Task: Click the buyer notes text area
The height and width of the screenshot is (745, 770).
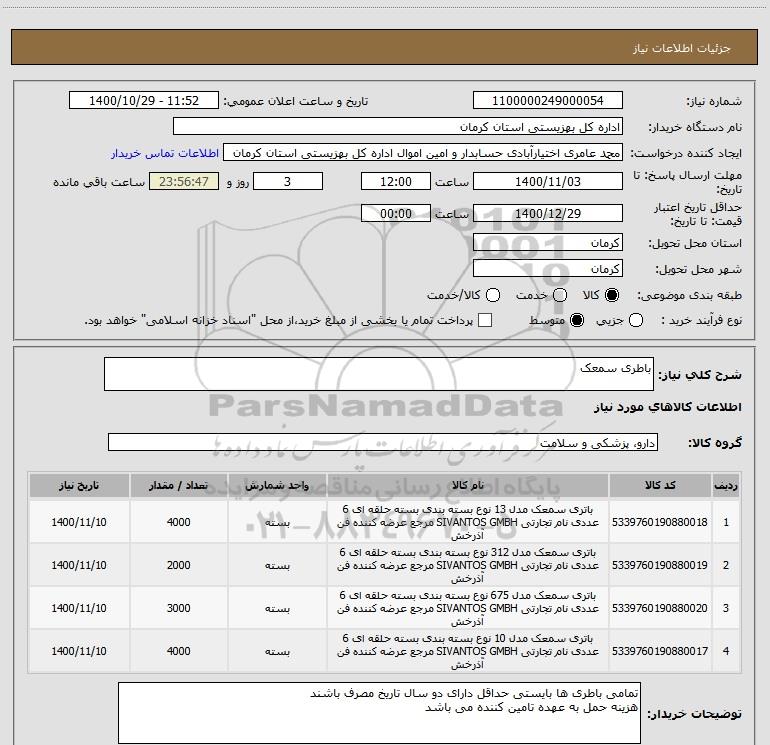Action: 379,713
